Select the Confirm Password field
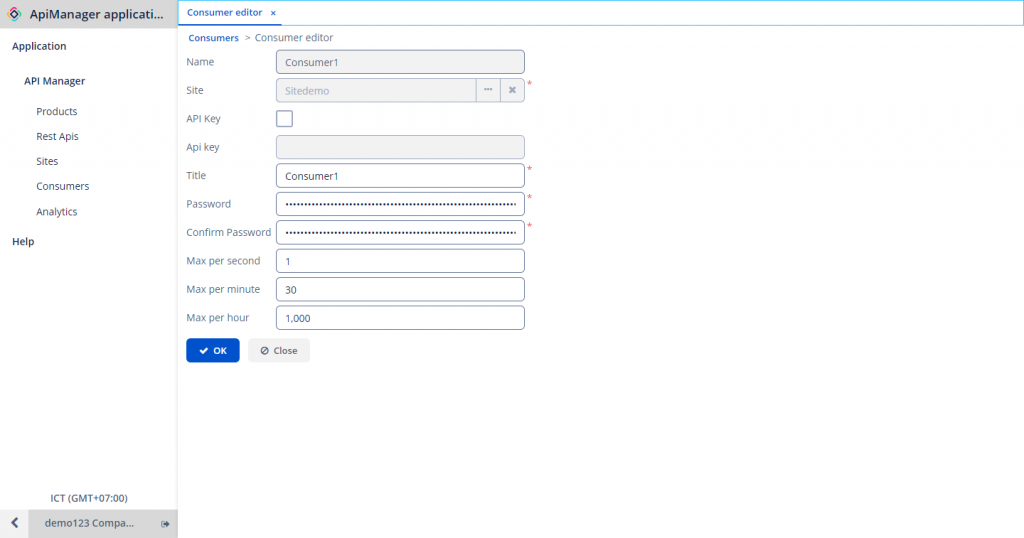1024x538 pixels. click(400, 233)
